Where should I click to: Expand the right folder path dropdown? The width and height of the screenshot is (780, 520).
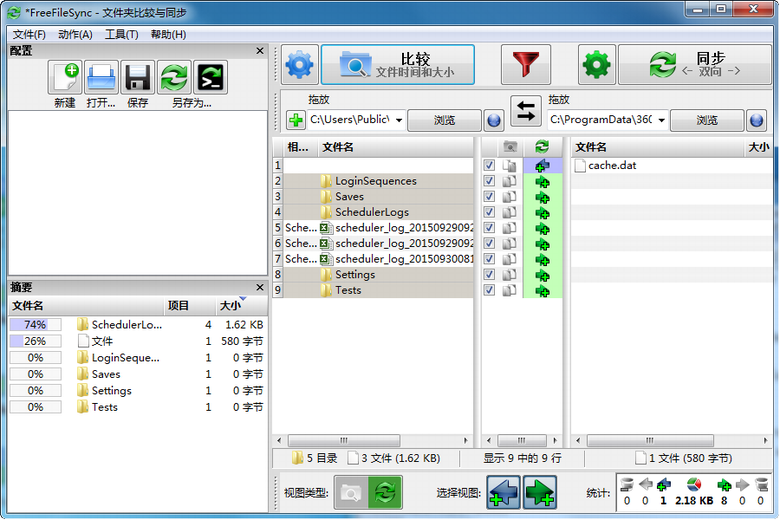661,120
